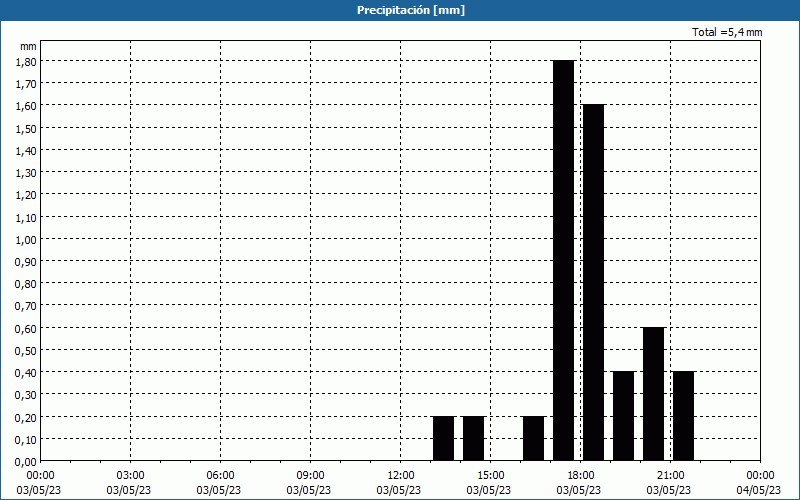
Task: Click the bar reaching 1,60 mm
Action: (593, 283)
